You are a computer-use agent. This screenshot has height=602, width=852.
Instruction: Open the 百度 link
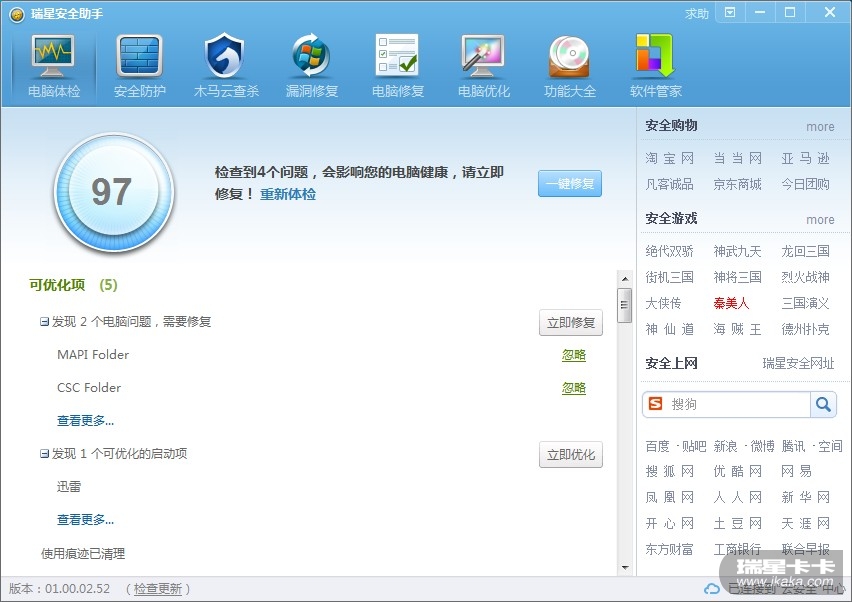coord(657,446)
